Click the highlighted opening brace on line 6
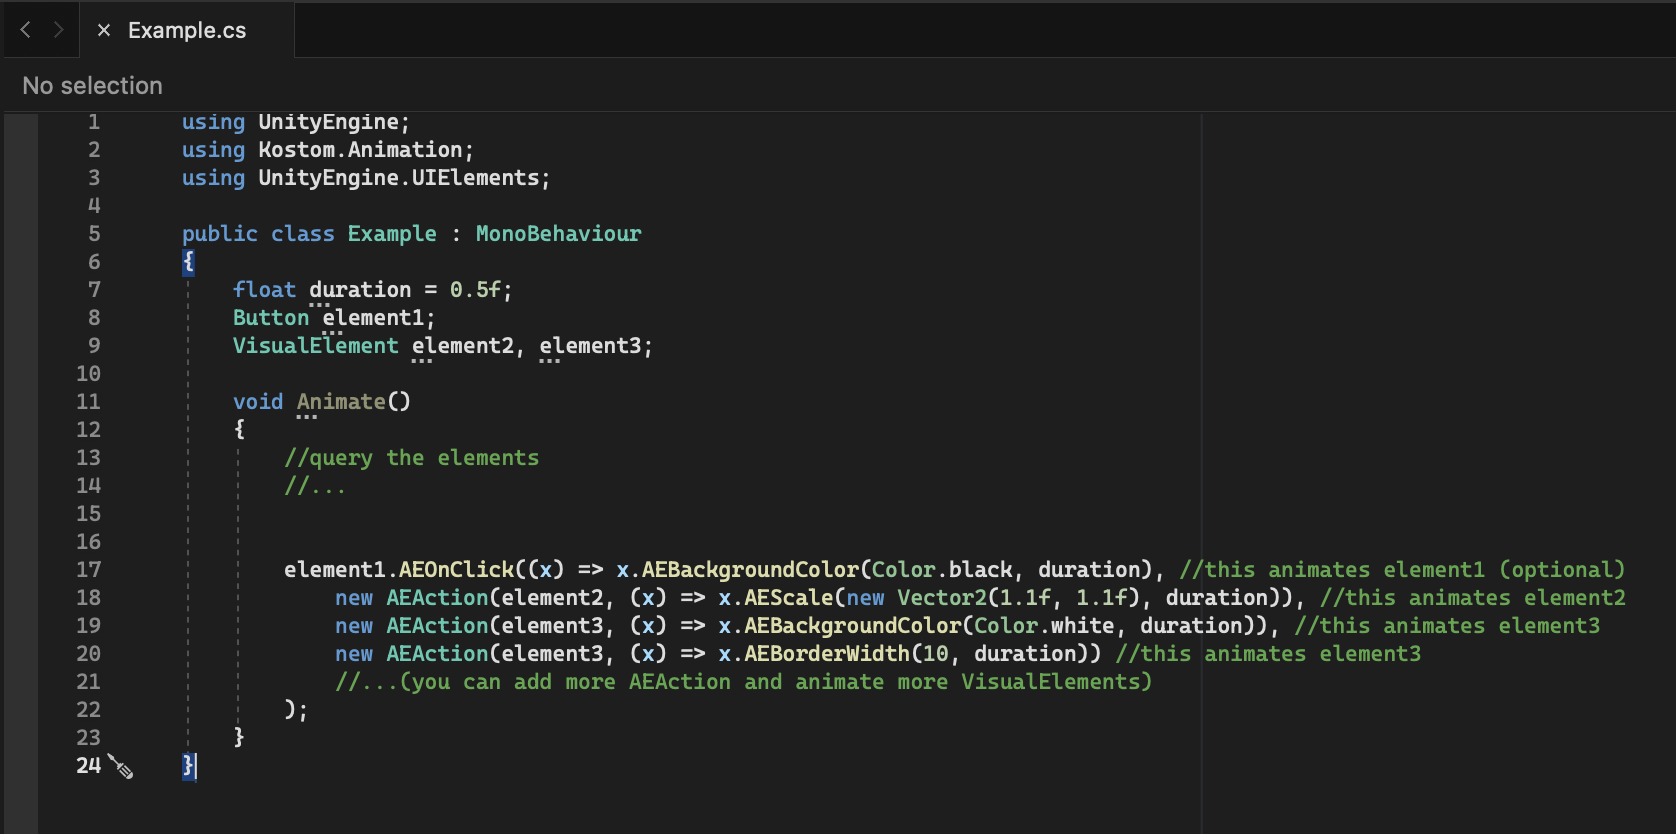 coord(188,261)
